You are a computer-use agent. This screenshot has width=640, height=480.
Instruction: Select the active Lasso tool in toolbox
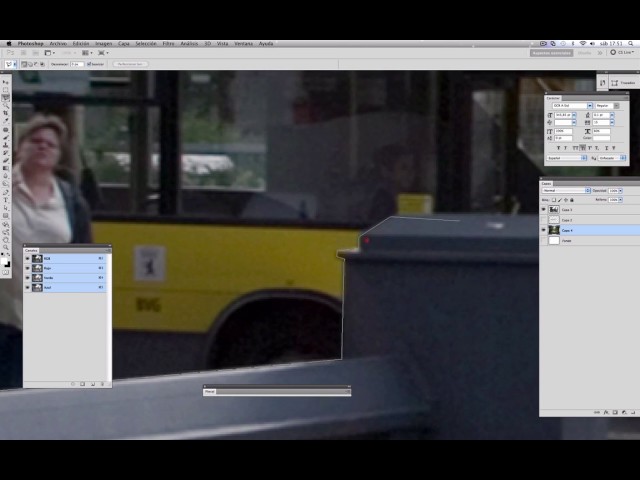coord(6,98)
